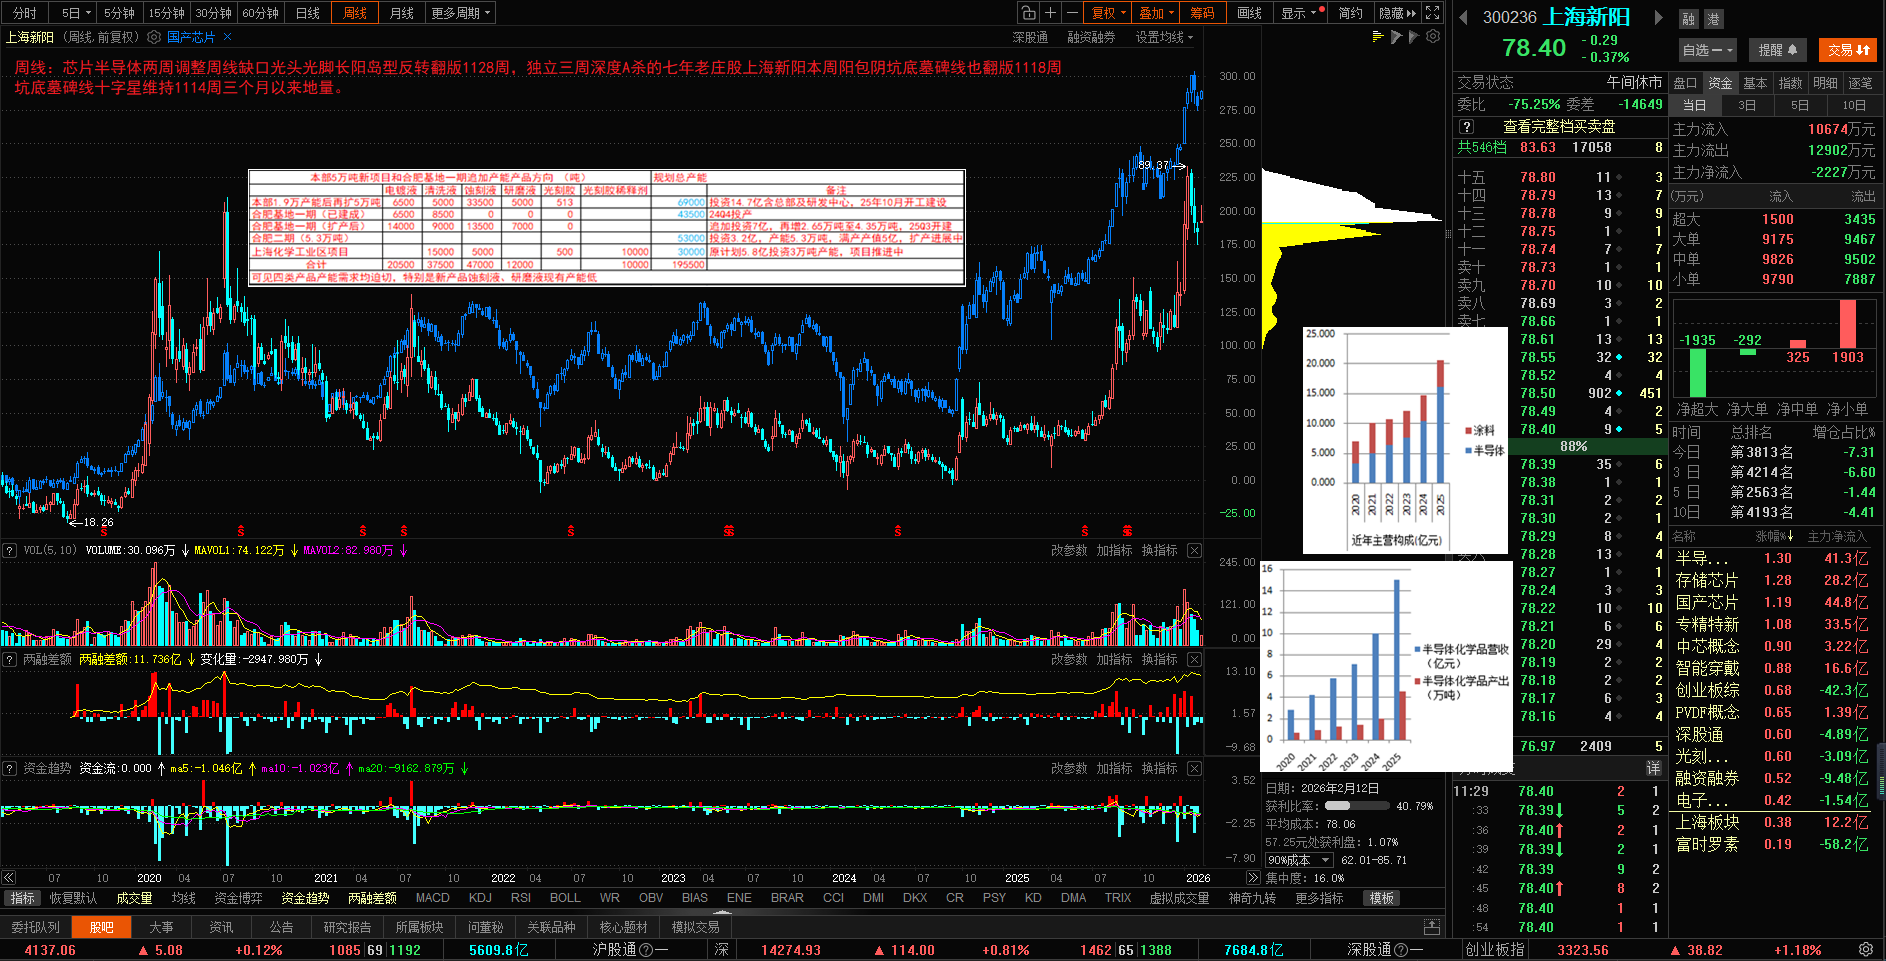Click help icon of VOL indicator panel
The image size is (1886, 961).
point(9,550)
